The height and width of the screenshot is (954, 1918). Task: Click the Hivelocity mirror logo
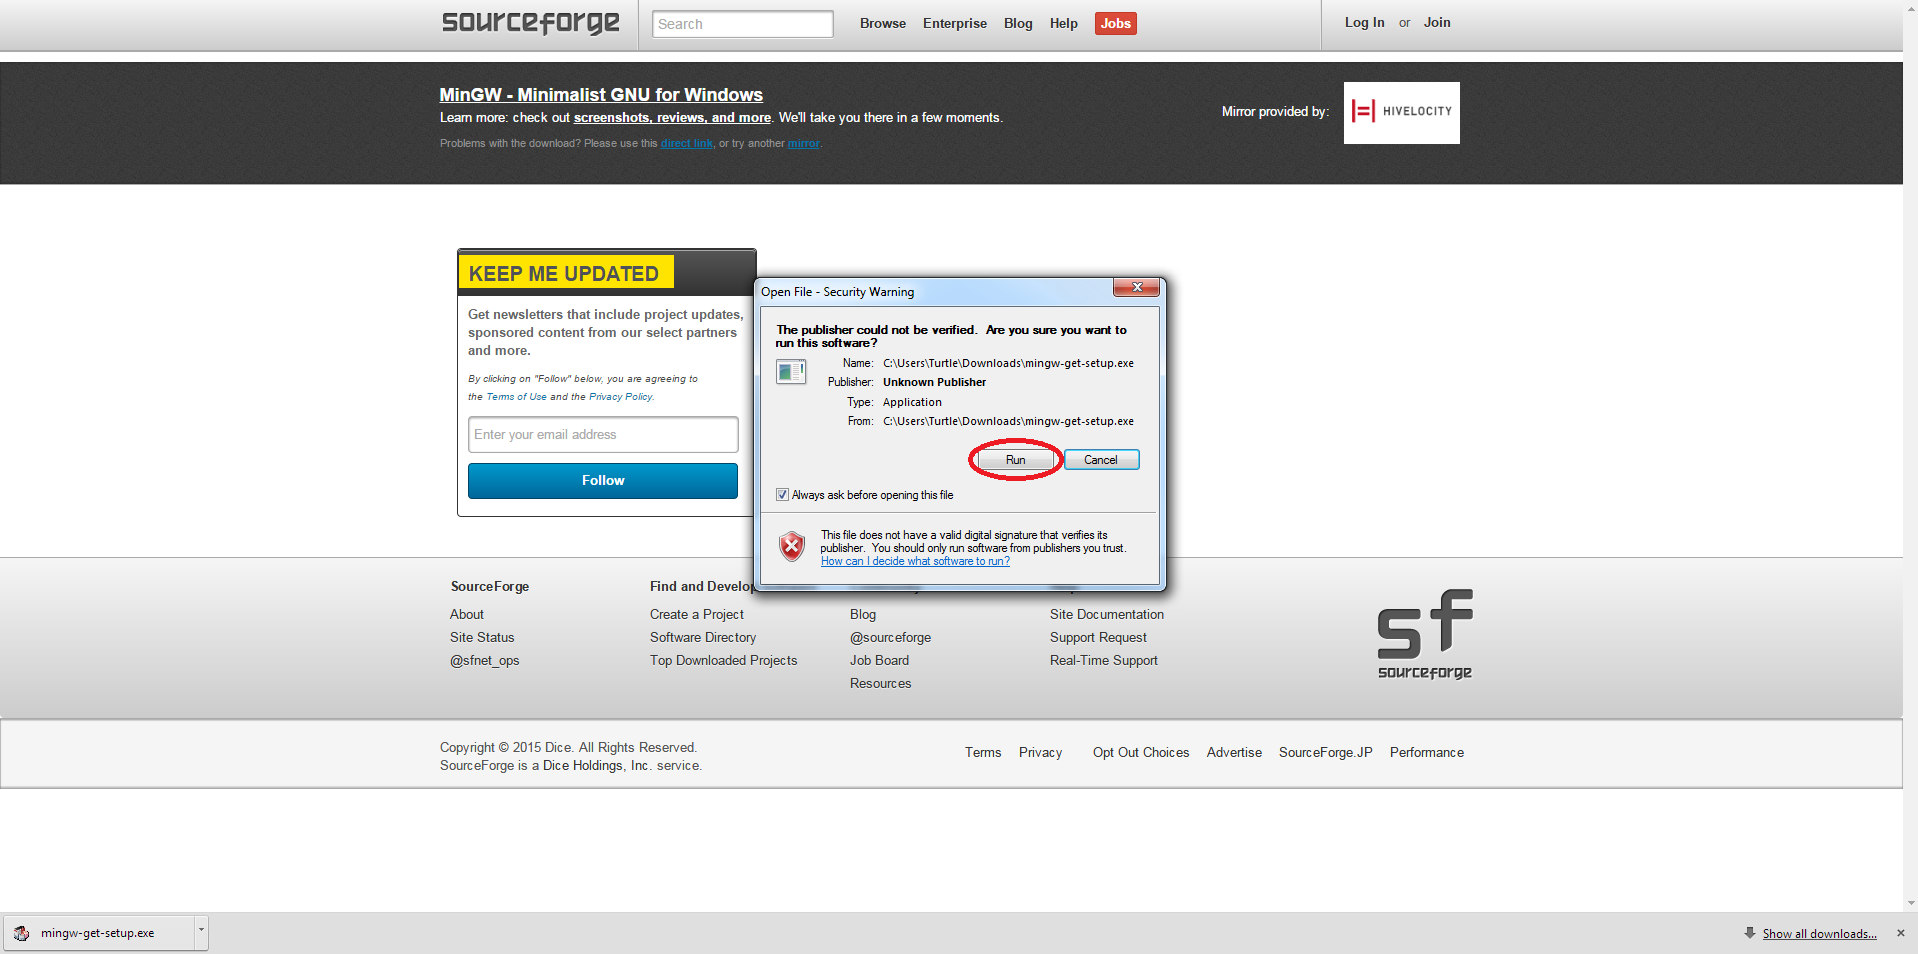coord(1401,112)
